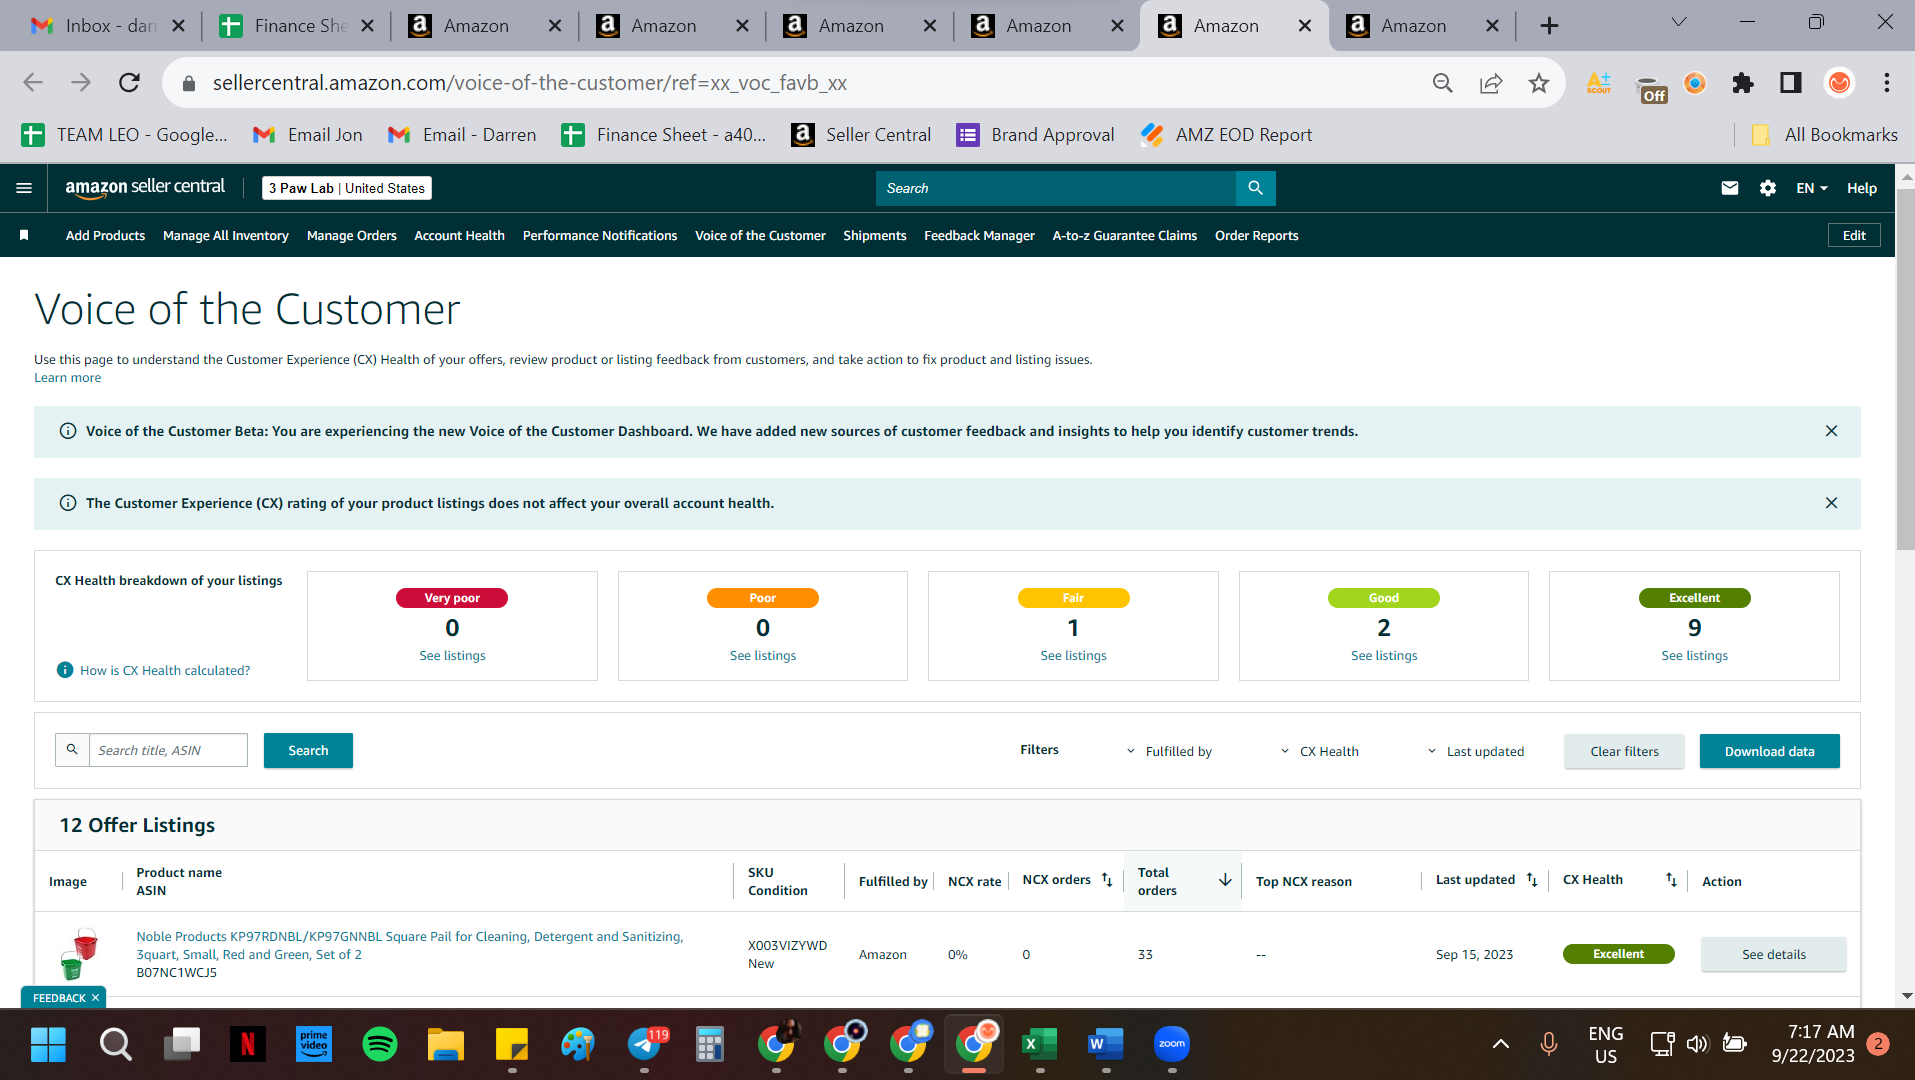
Task: Open Spotify from the taskbar
Action: click(380, 1044)
